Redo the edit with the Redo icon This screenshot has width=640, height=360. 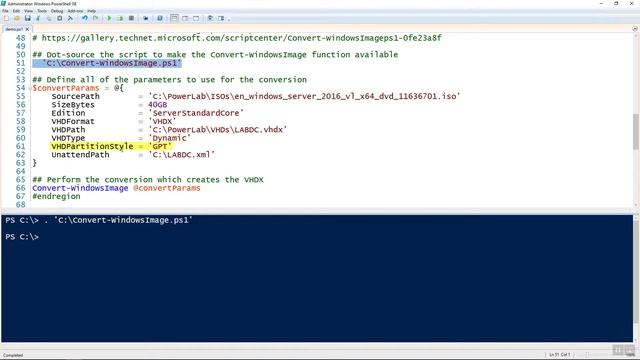pyautogui.click(x=96, y=18)
